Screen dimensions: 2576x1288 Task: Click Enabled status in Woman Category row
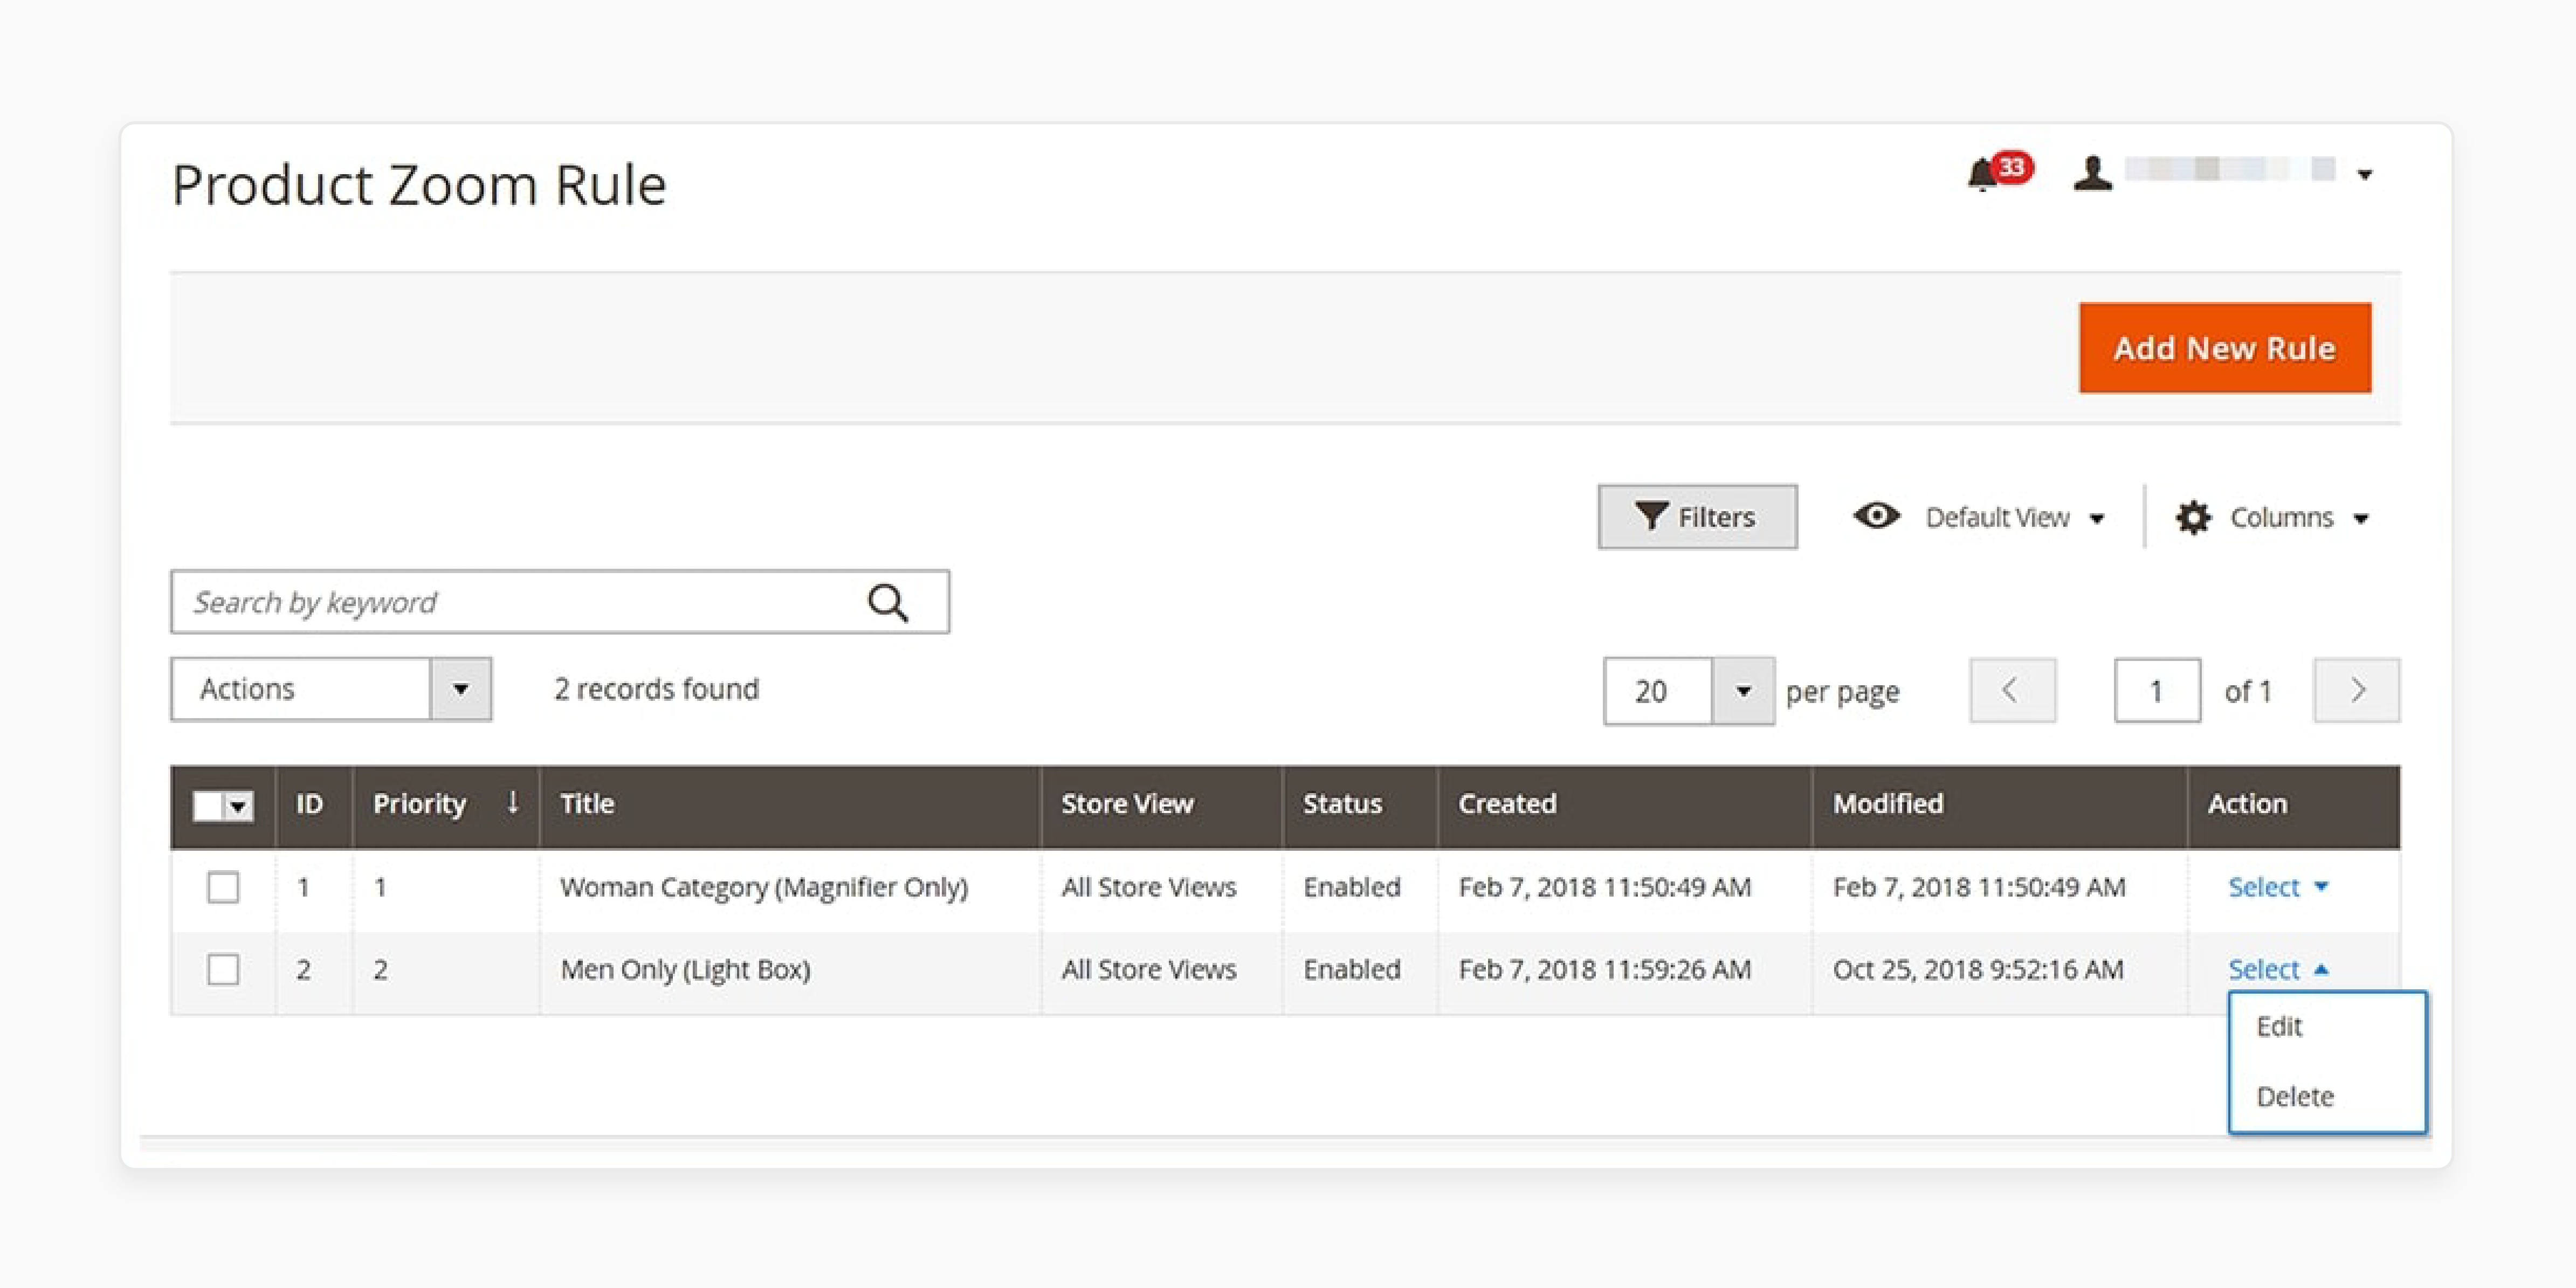tap(1352, 887)
